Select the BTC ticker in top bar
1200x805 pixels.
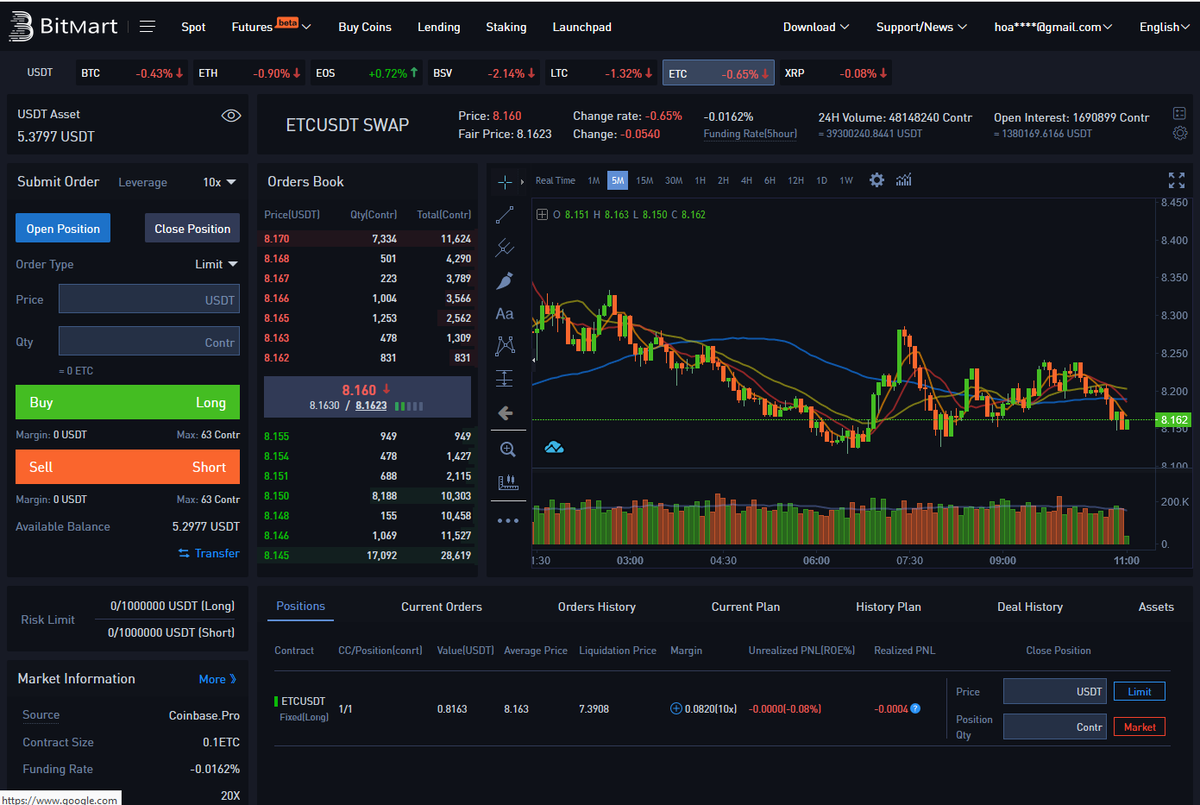[x=132, y=73]
